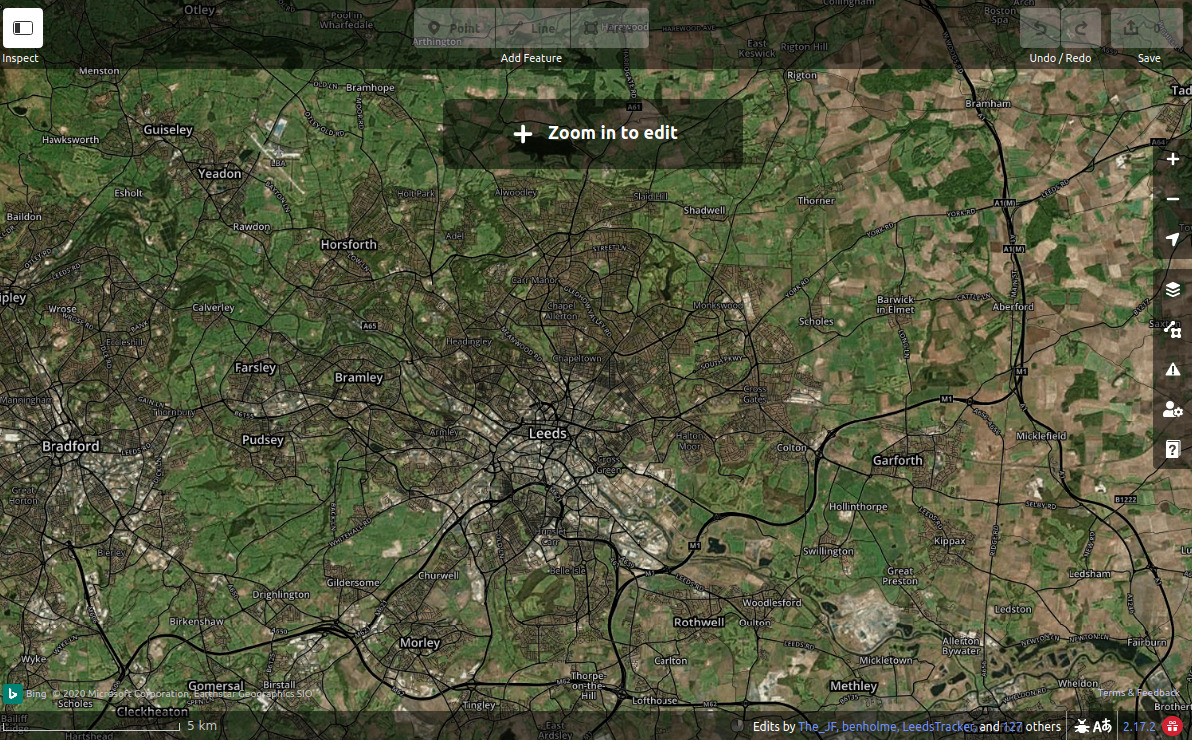The image size is (1192, 740).
Task: Click the Bing logo icon
Action: click(x=11, y=694)
